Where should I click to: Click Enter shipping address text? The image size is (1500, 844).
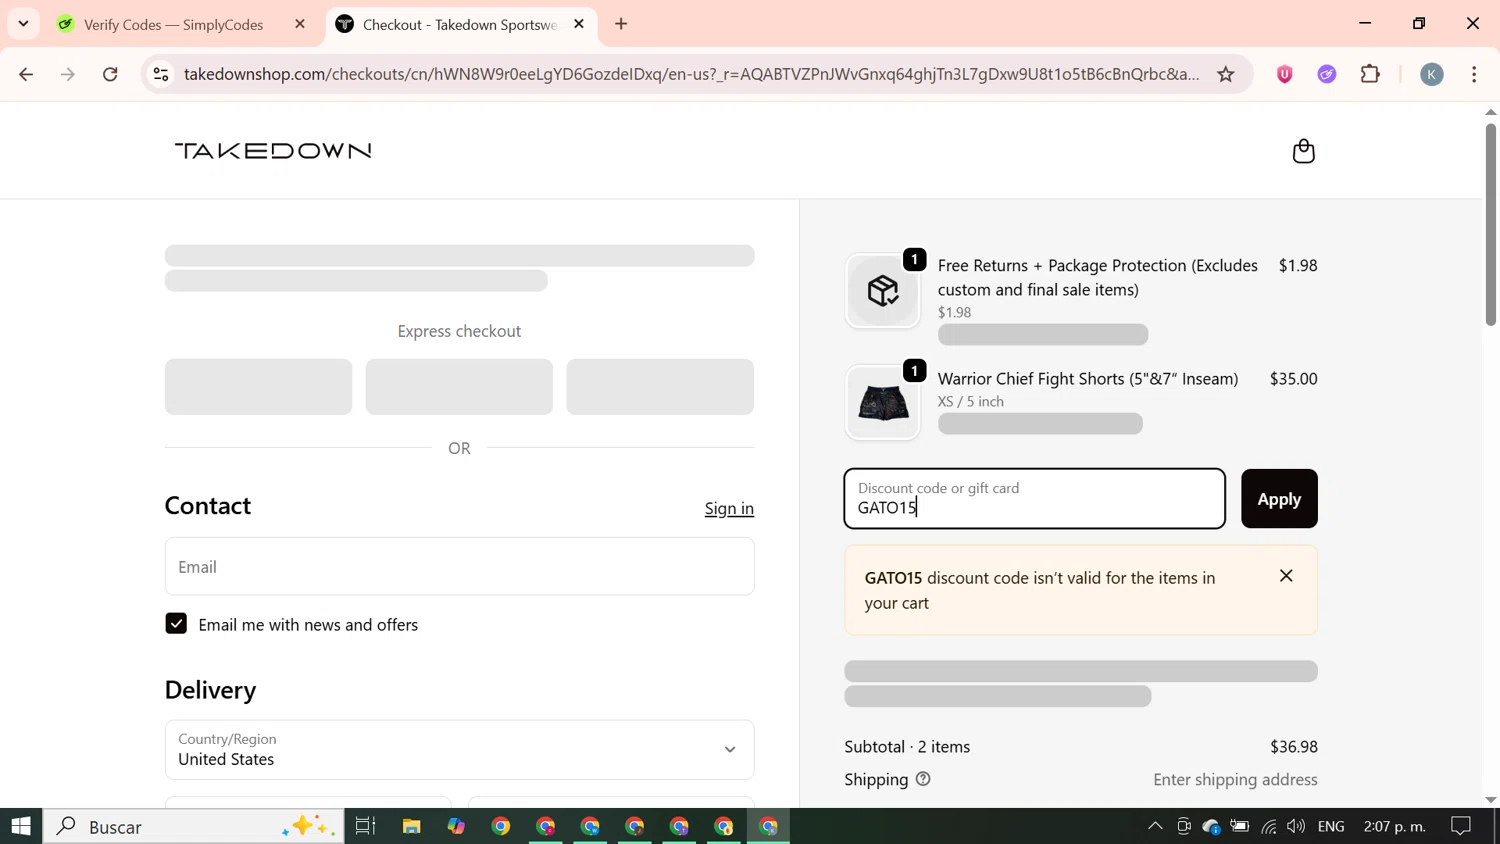[1235, 780]
